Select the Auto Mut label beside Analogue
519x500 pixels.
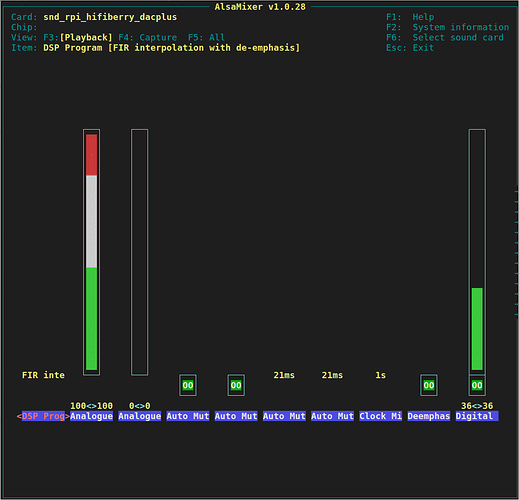click(x=188, y=416)
